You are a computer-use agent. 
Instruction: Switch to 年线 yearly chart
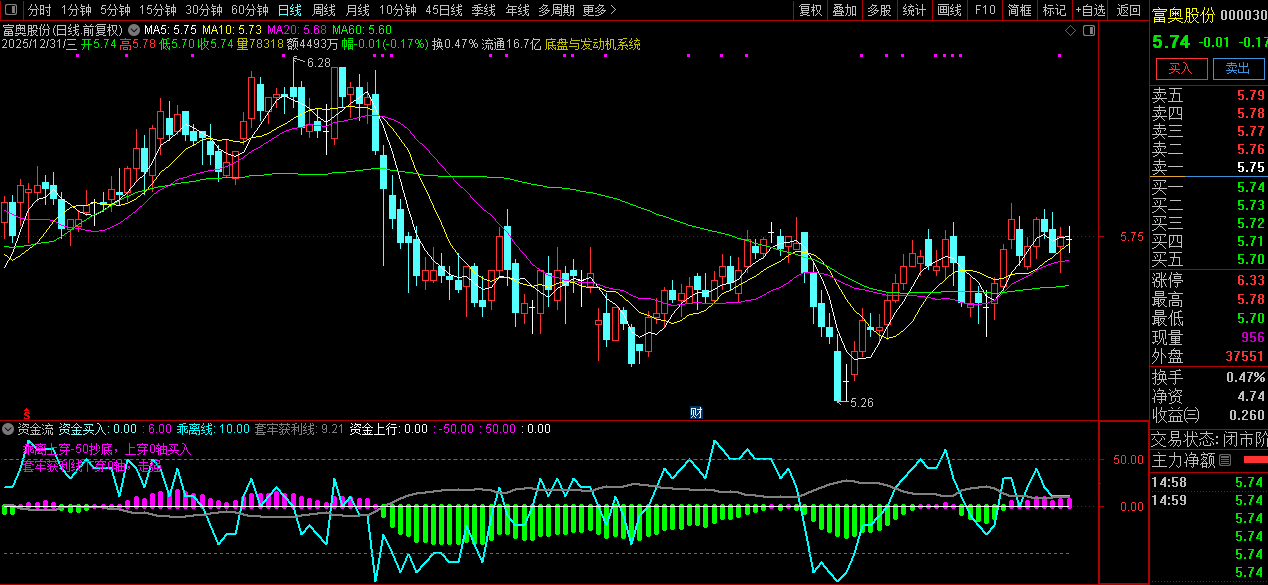coord(517,10)
